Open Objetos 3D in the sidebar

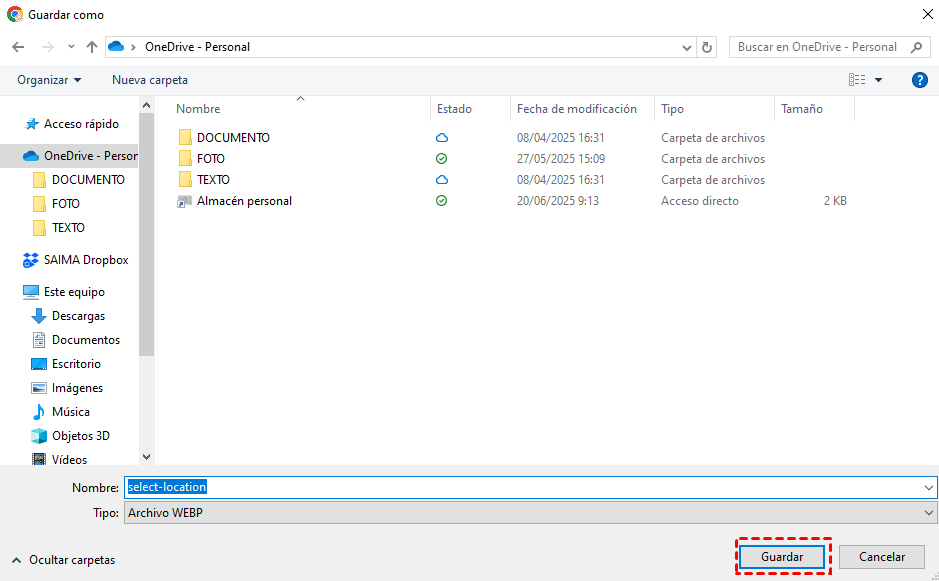click(81, 435)
